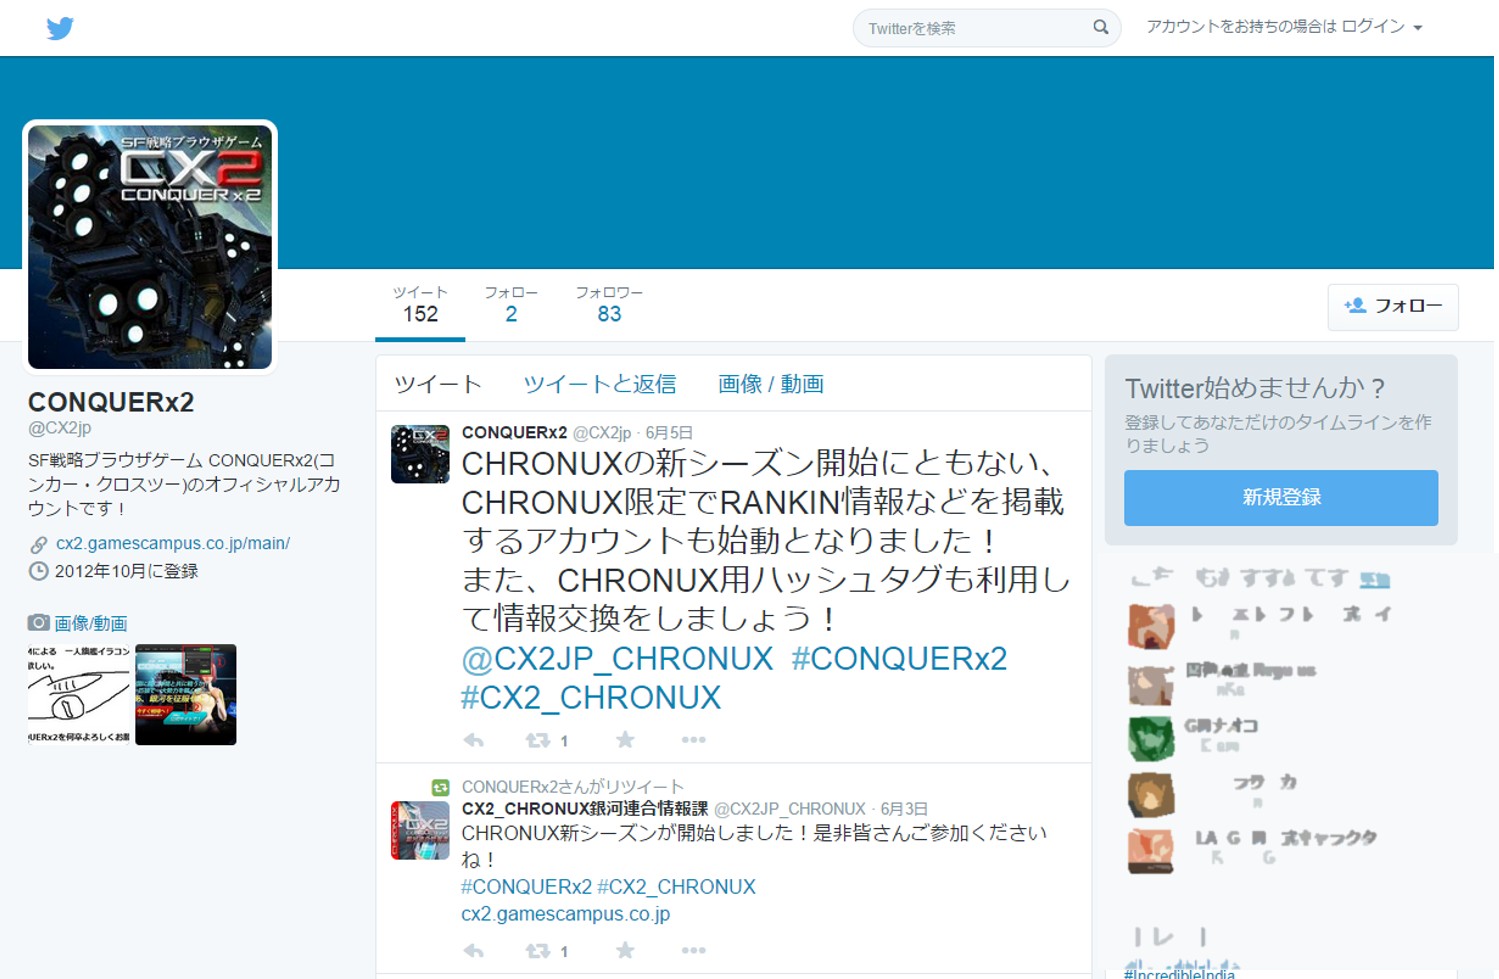Click the green retweet indicator icon
Image resolution: width=1499 pixels, height=979 pixels.
440,788
